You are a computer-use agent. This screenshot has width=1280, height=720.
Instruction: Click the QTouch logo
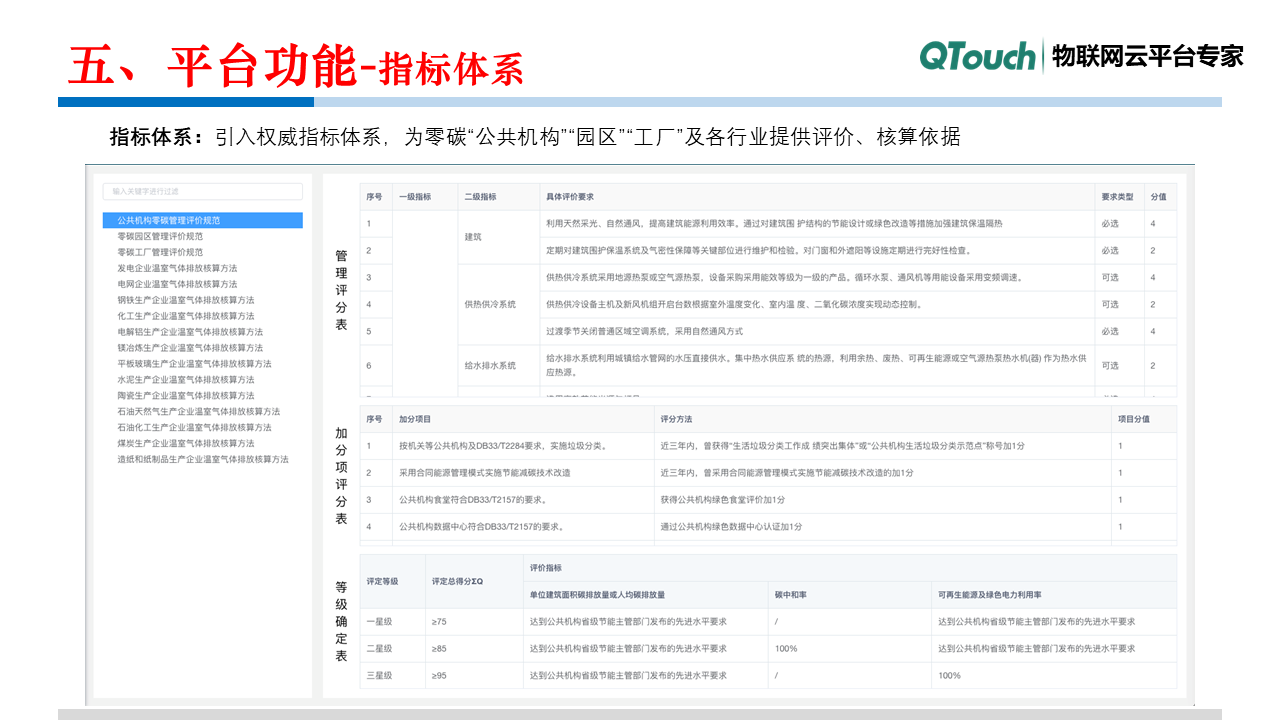click(x=977, y=56)
